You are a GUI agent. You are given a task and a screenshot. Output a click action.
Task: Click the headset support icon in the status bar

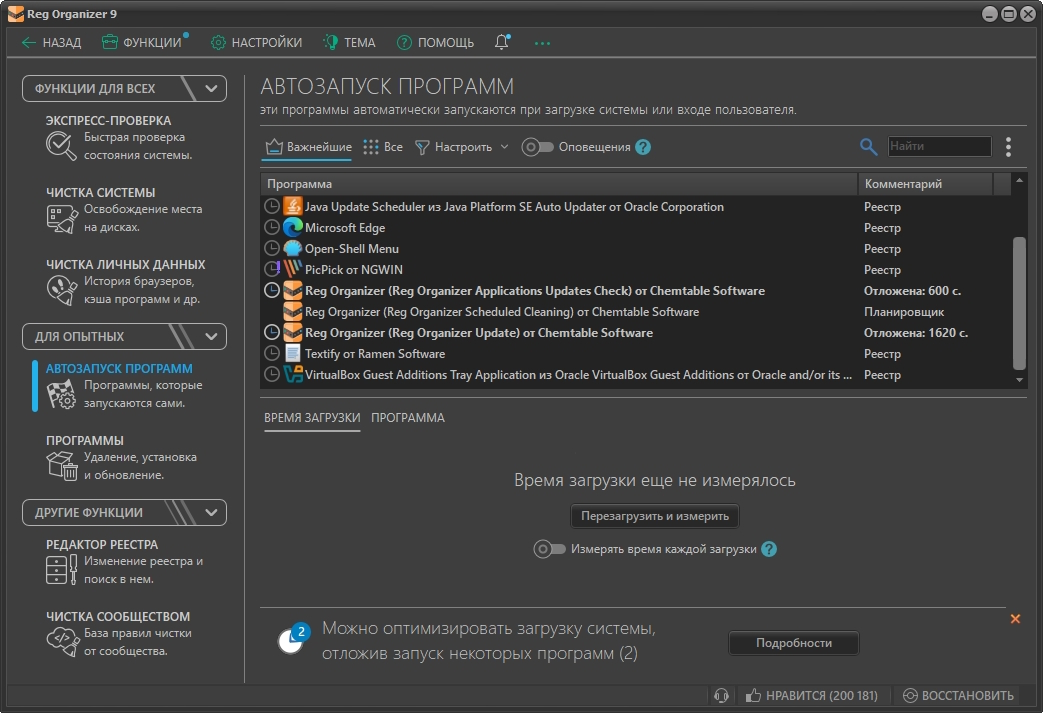[x=721, y=696]
